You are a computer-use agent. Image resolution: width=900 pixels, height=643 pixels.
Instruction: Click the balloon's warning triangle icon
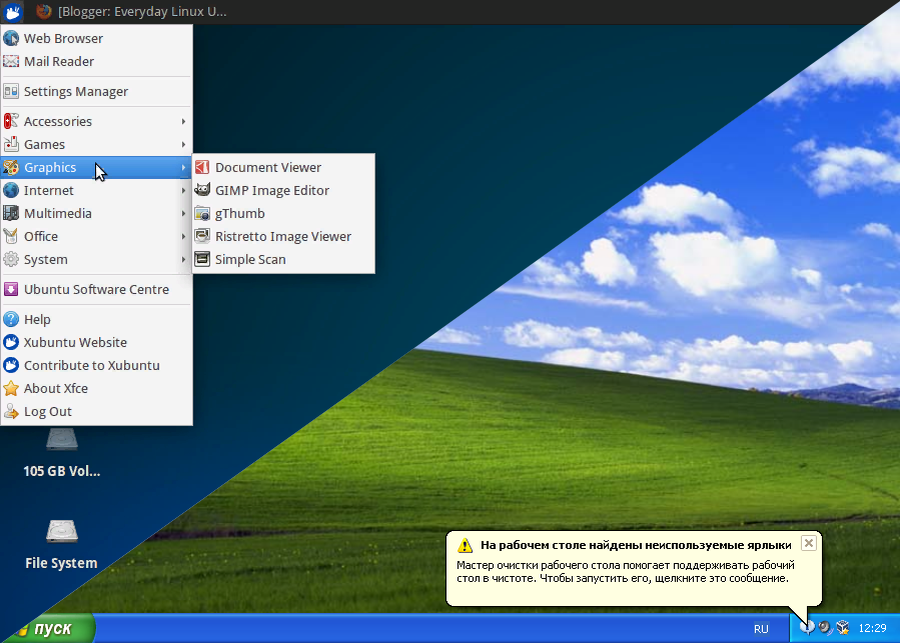click(x=465, y=545)
